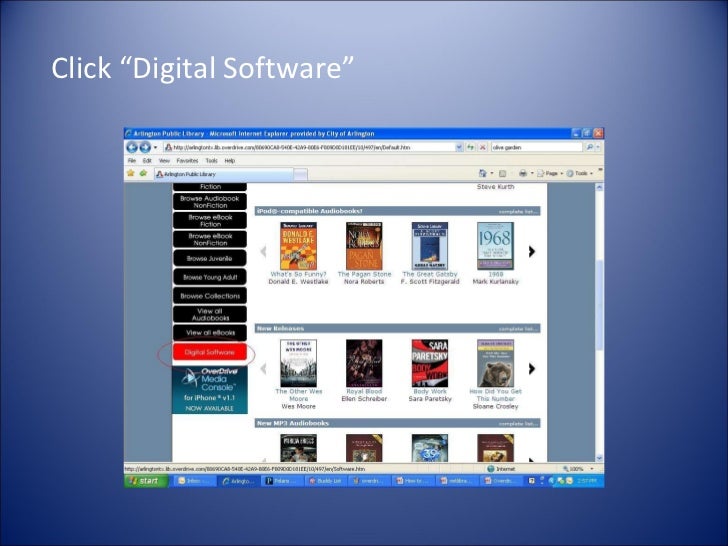Click Browse eBook Fiction button

(210, 221)
